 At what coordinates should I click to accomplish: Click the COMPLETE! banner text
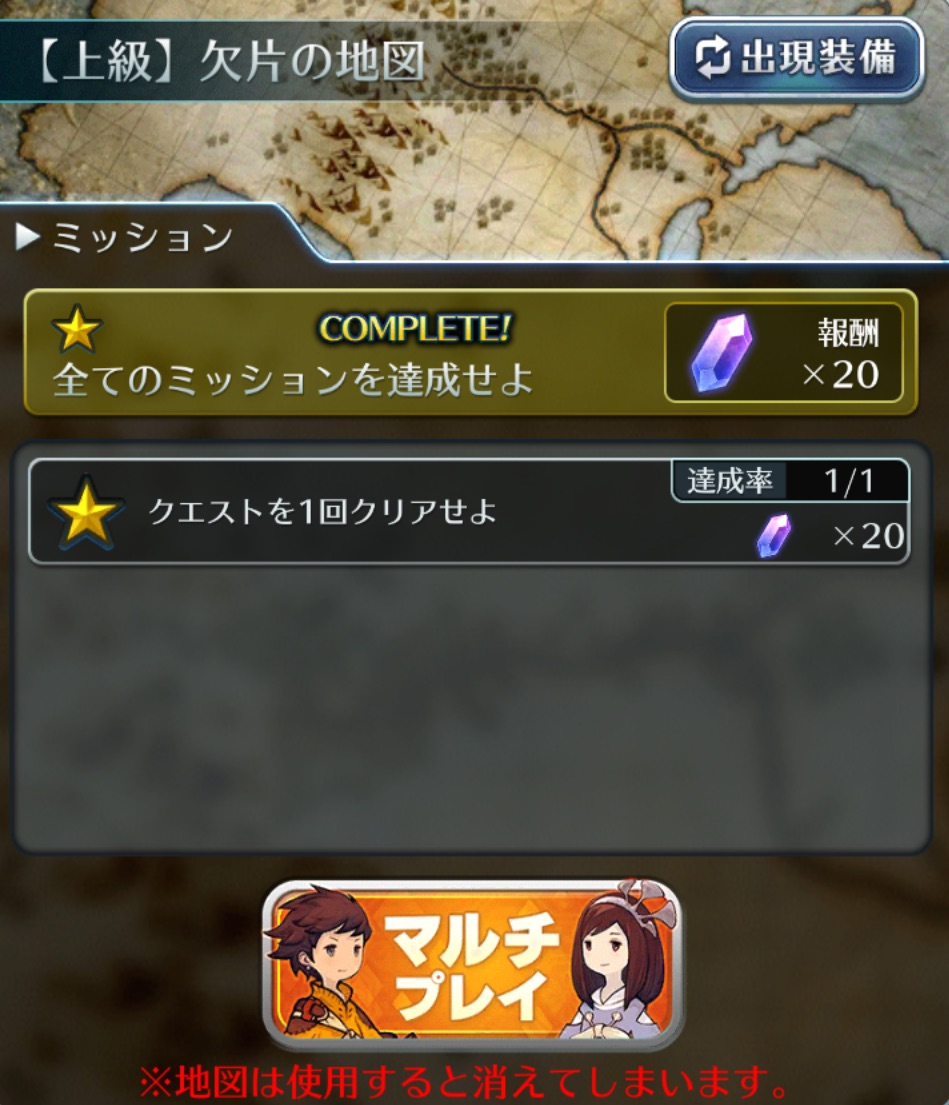pyautogui.click(x=415, y=328)
